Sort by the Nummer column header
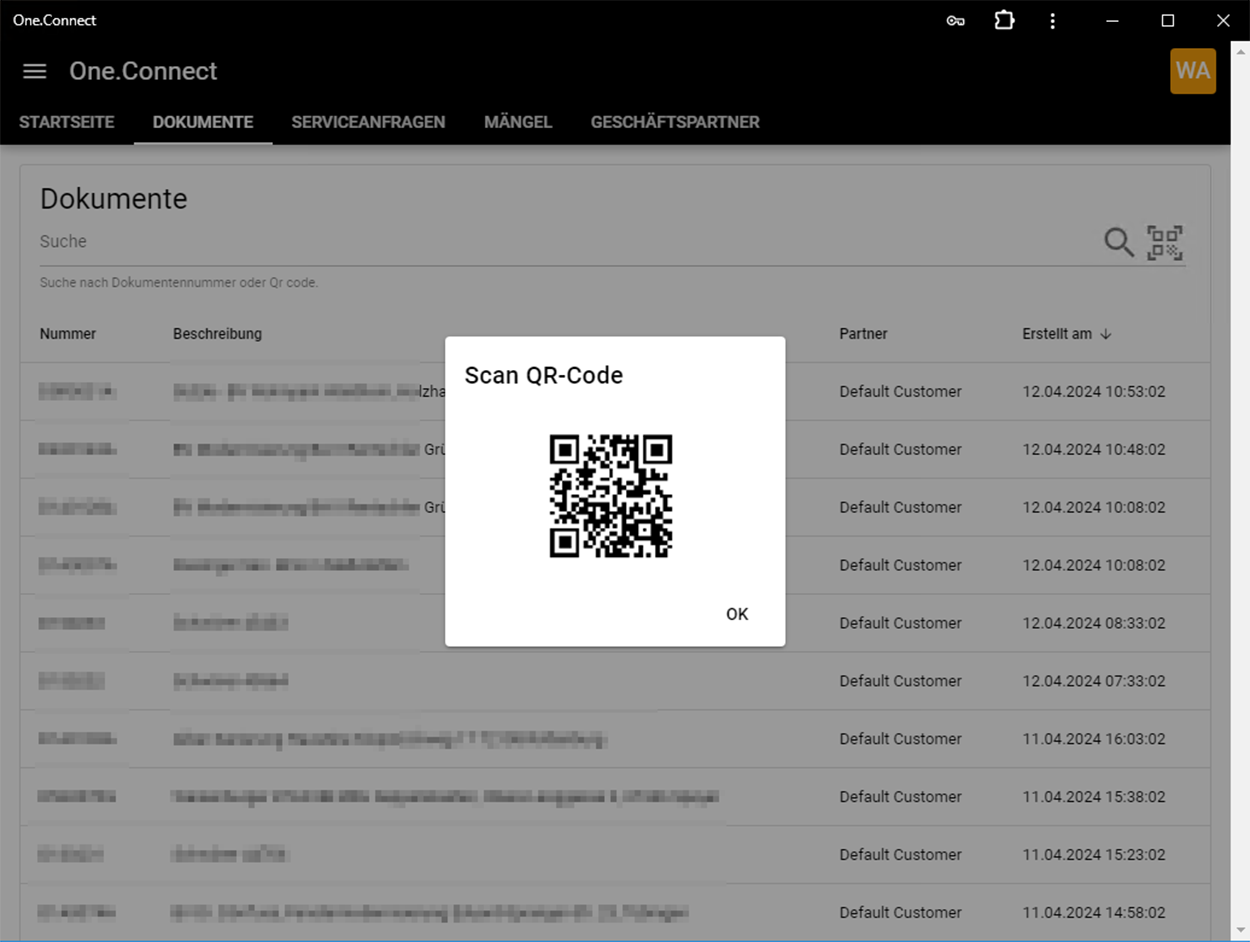Image resolution: width=1250 pixels, height=942 pixels. [68, 334]
